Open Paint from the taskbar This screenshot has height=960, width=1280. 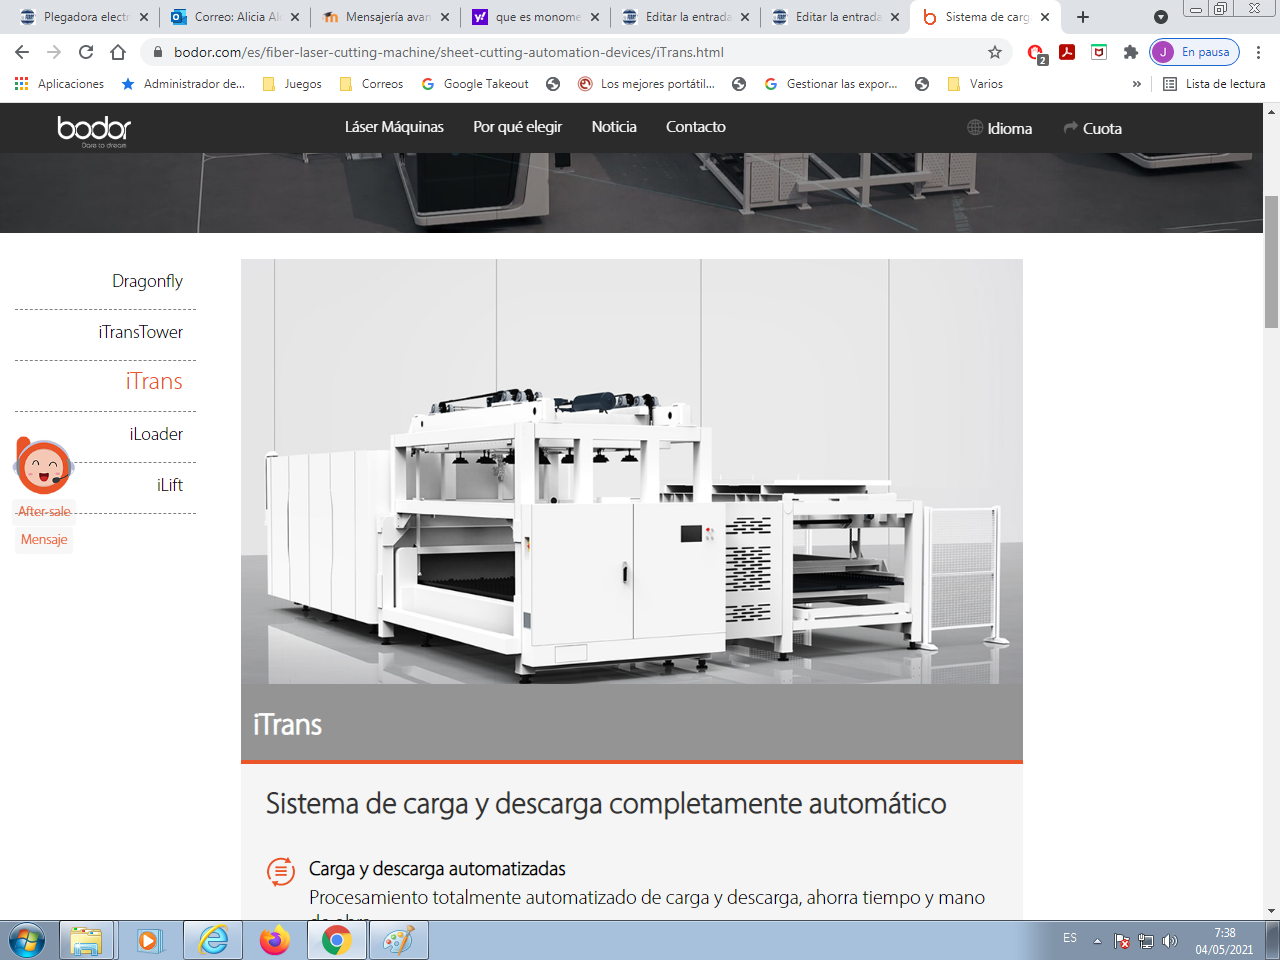[399, 941]
